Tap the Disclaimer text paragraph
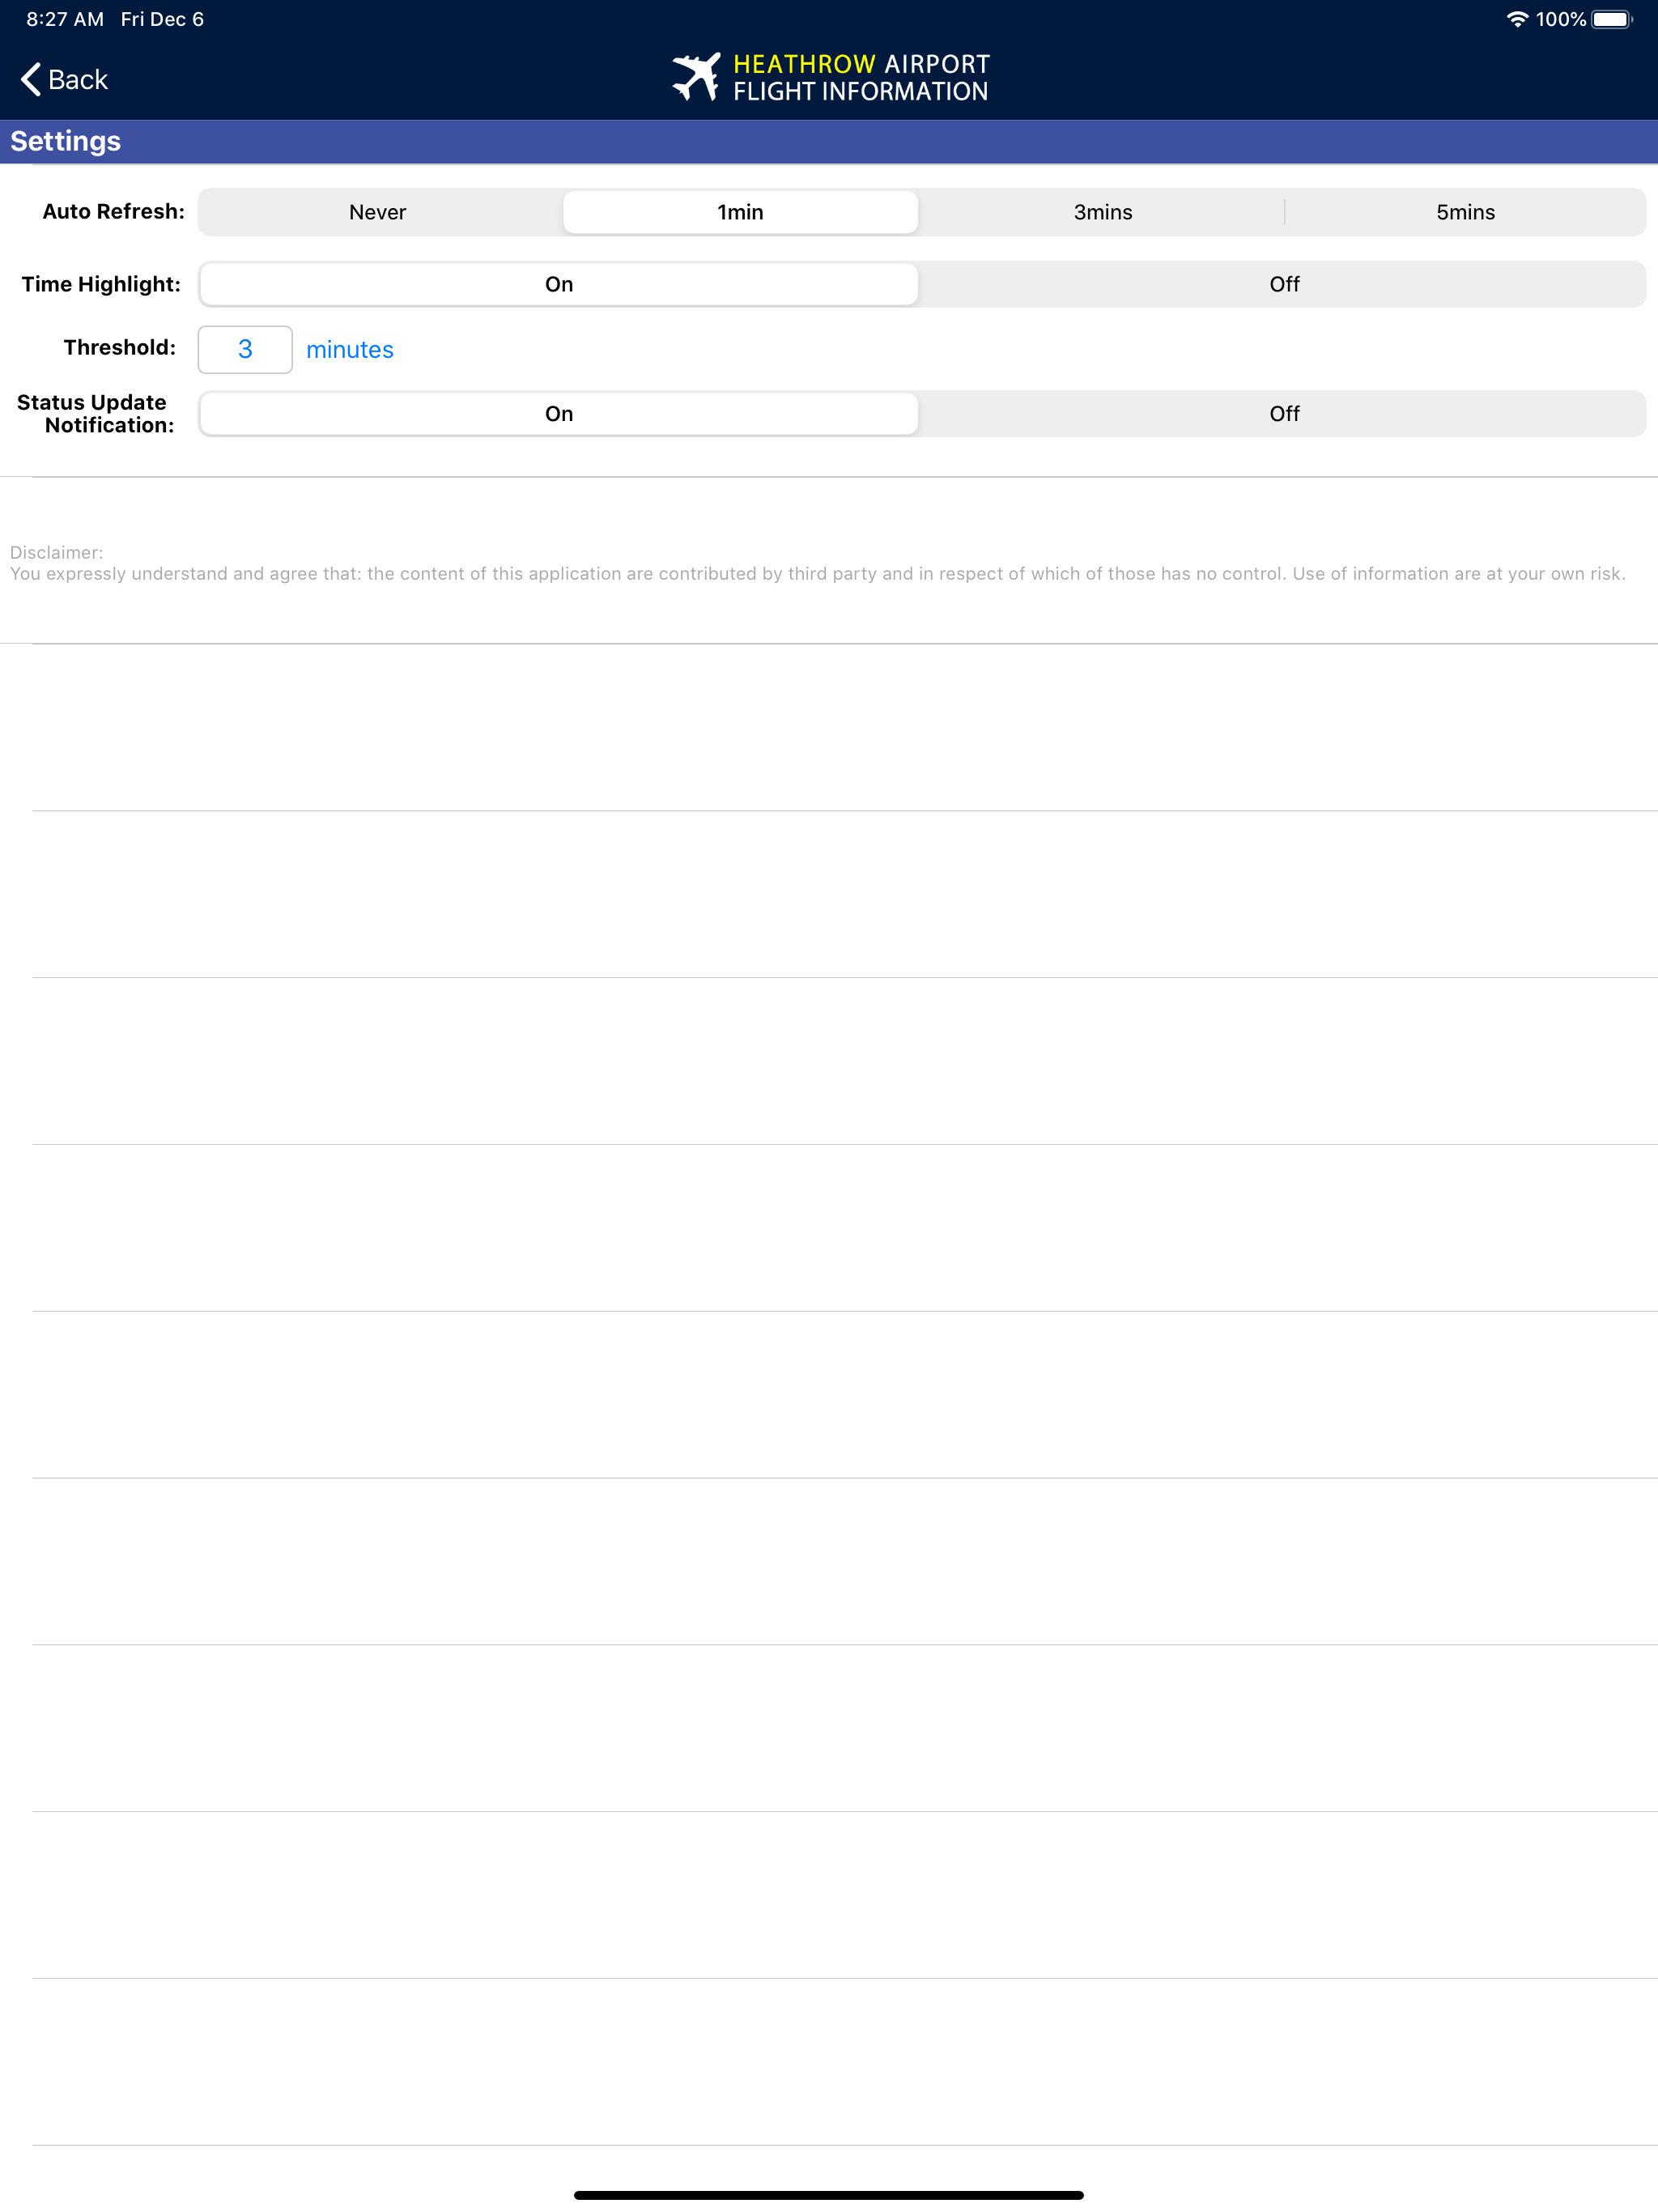This screenshot has width=1658, height=2212. (x=818, y=563)
